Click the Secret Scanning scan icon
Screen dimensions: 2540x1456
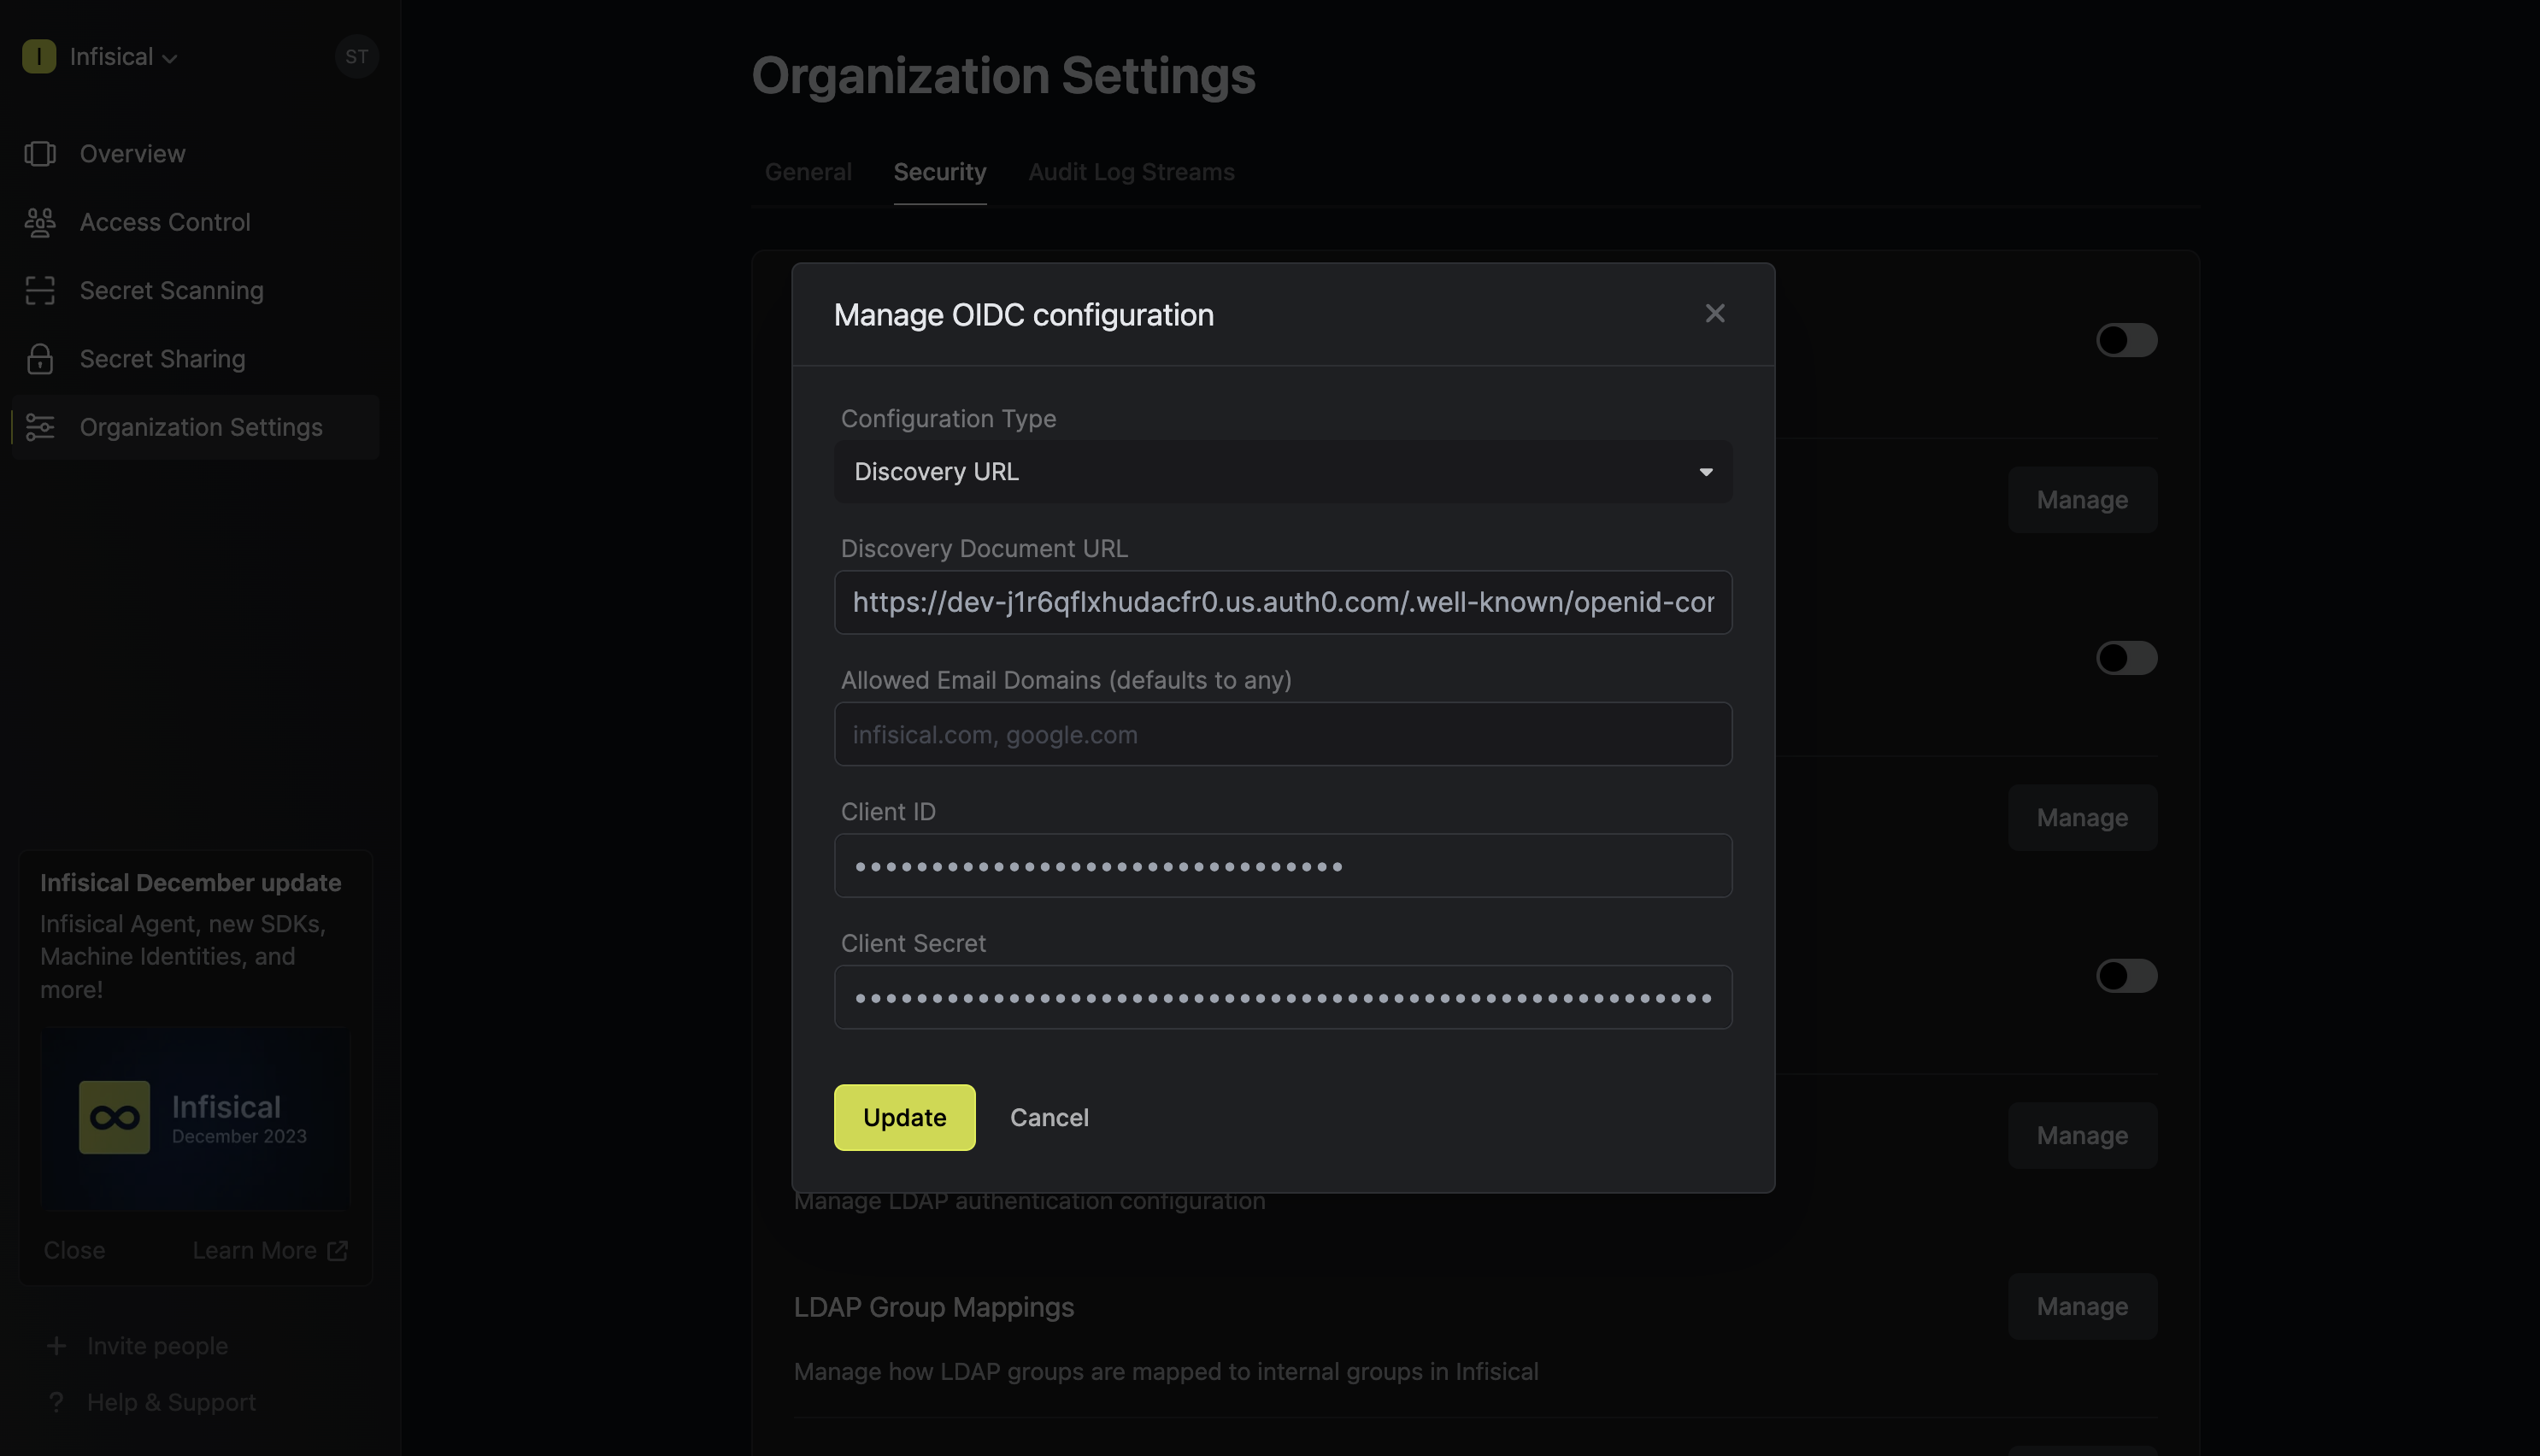[40, 290]
